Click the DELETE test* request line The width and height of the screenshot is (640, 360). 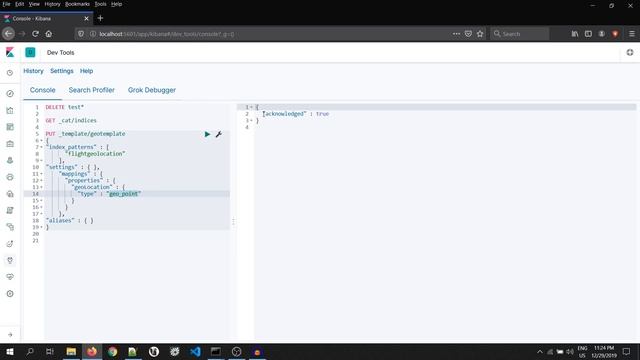point(64,107)
